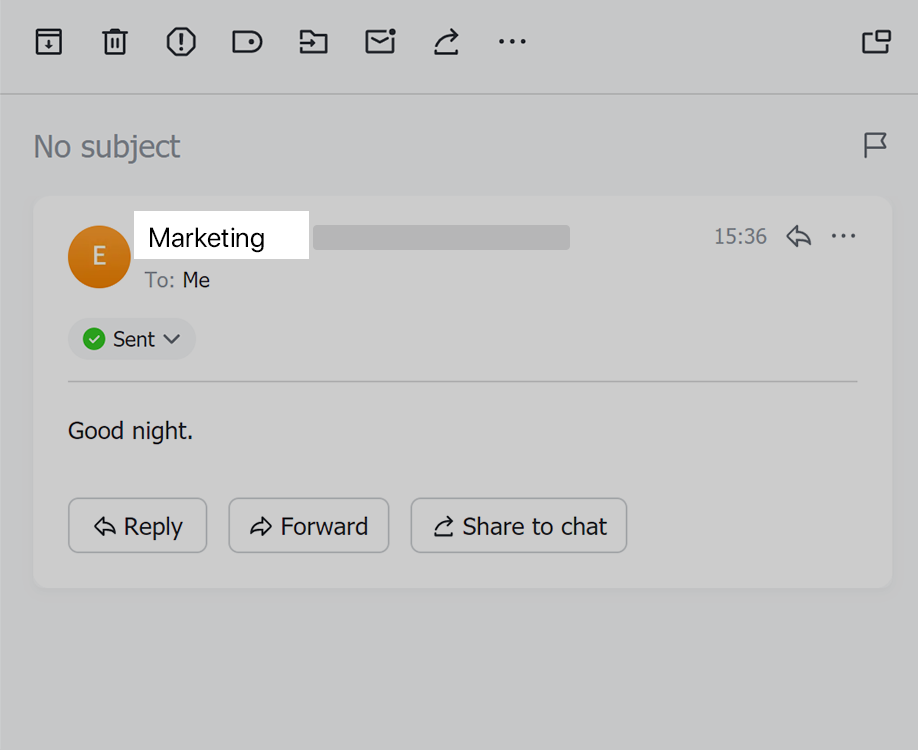Image resolution: width=918 pixels, height=750 pixels.
Task: Open the message's three-dot options menu
Action: pyautogui.click(x=844, y=236)
